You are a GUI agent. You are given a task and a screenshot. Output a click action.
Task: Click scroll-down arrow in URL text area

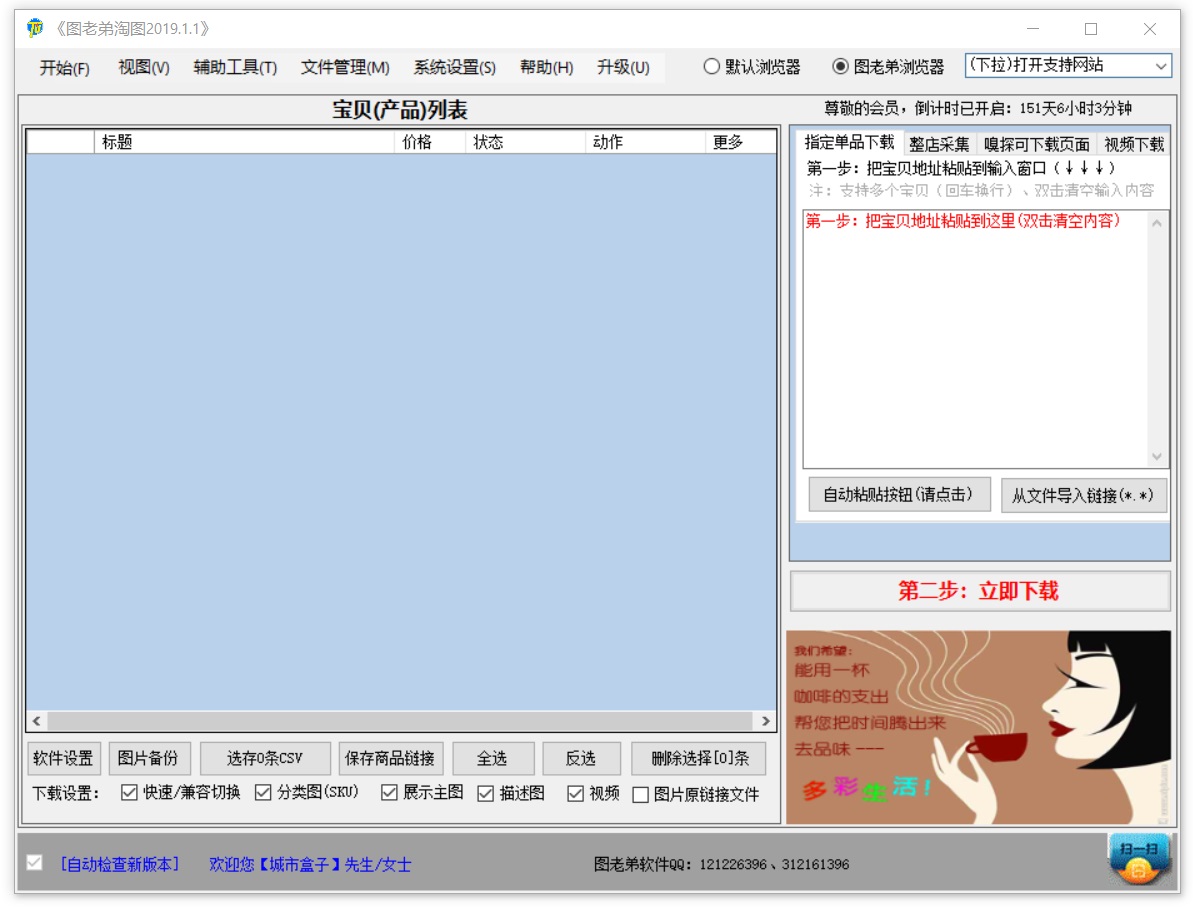point(1157,457)
